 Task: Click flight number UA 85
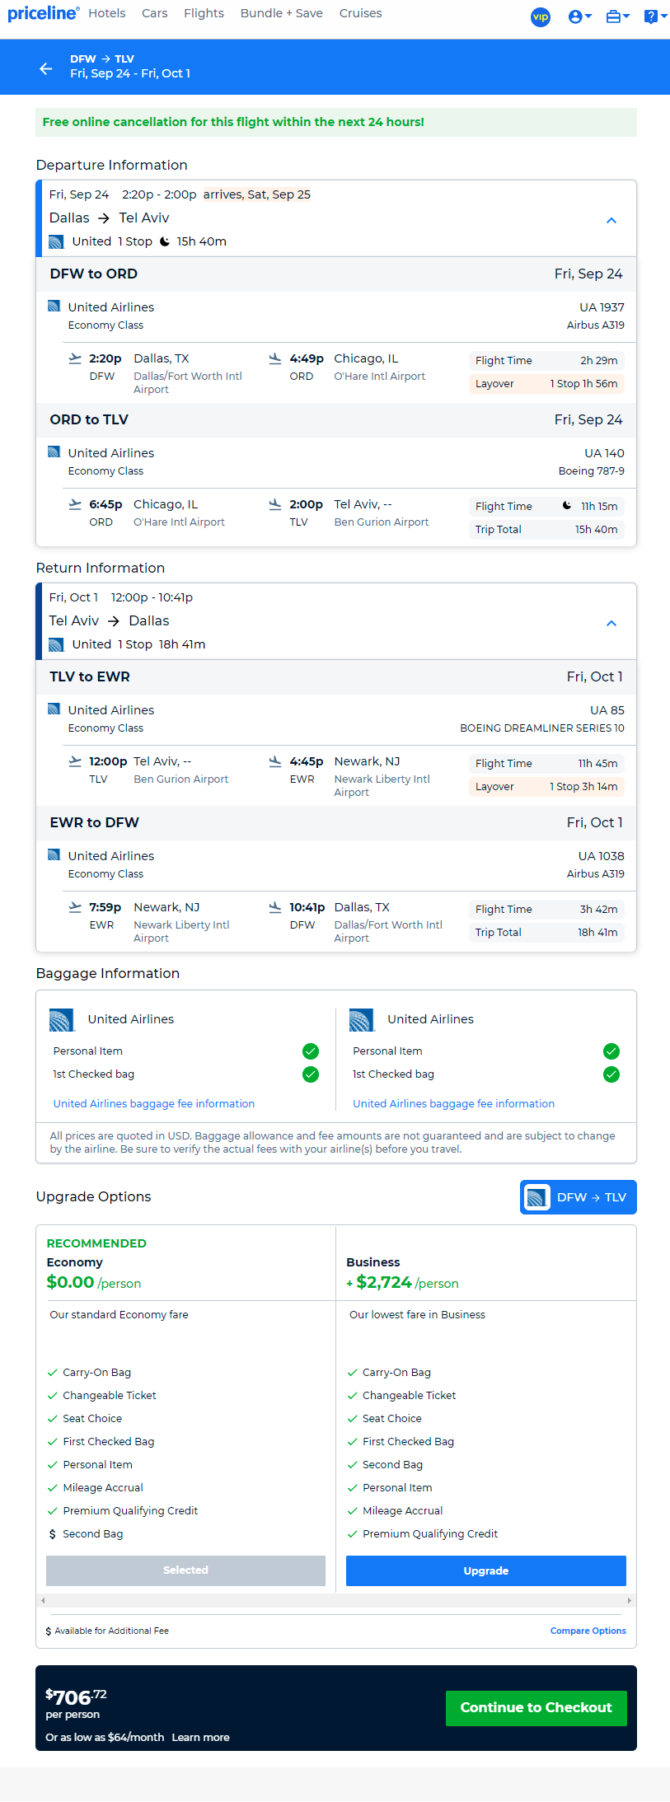coord(607,710)
